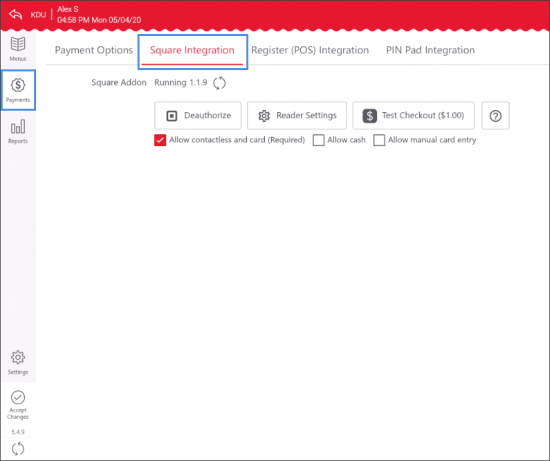Image resolution: width=550 pixels, height=461 pixels.
Task: Open Reader Settings
Action: tap(297, 116)
